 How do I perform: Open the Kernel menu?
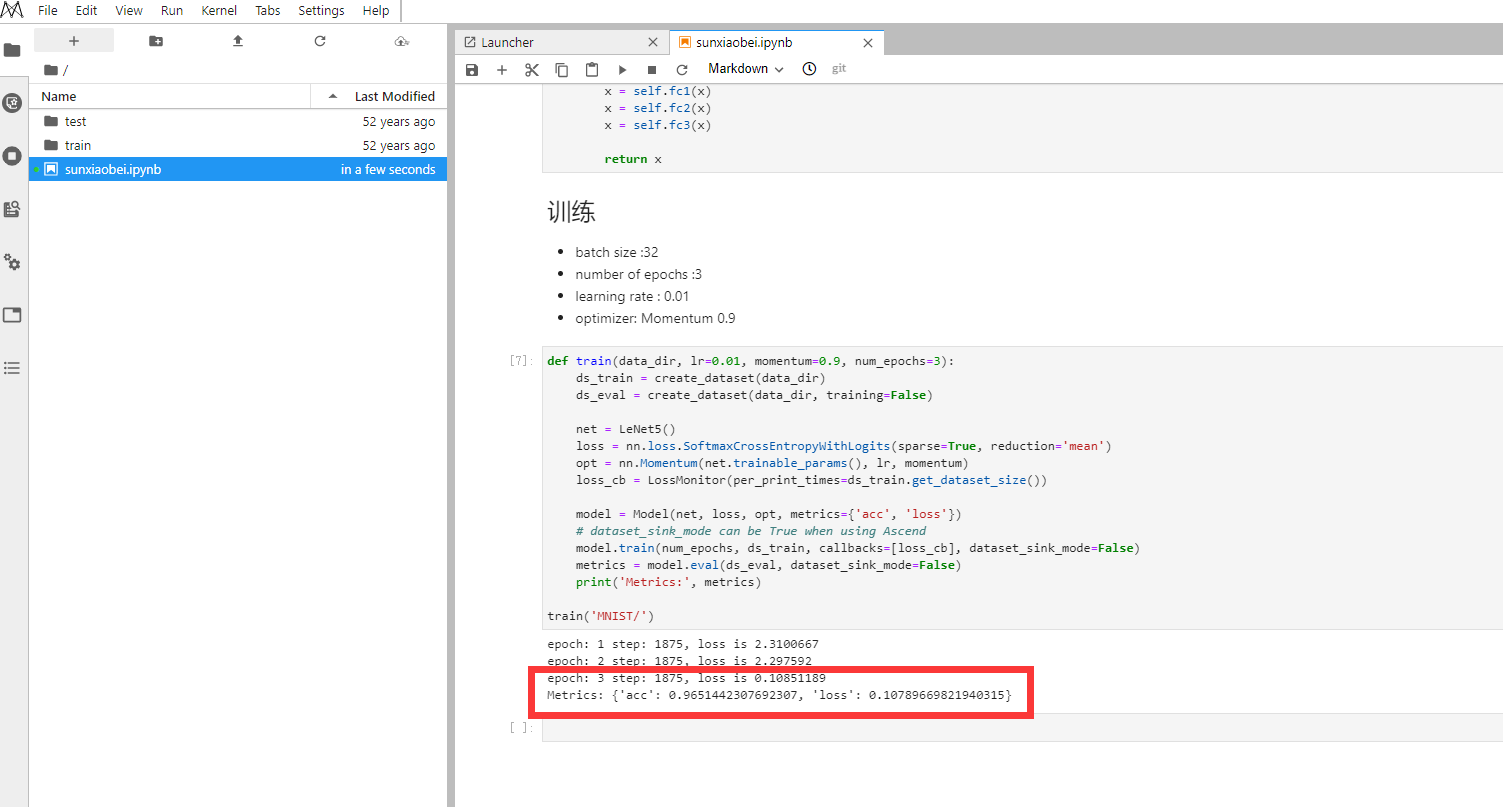[x=219, y=10]
